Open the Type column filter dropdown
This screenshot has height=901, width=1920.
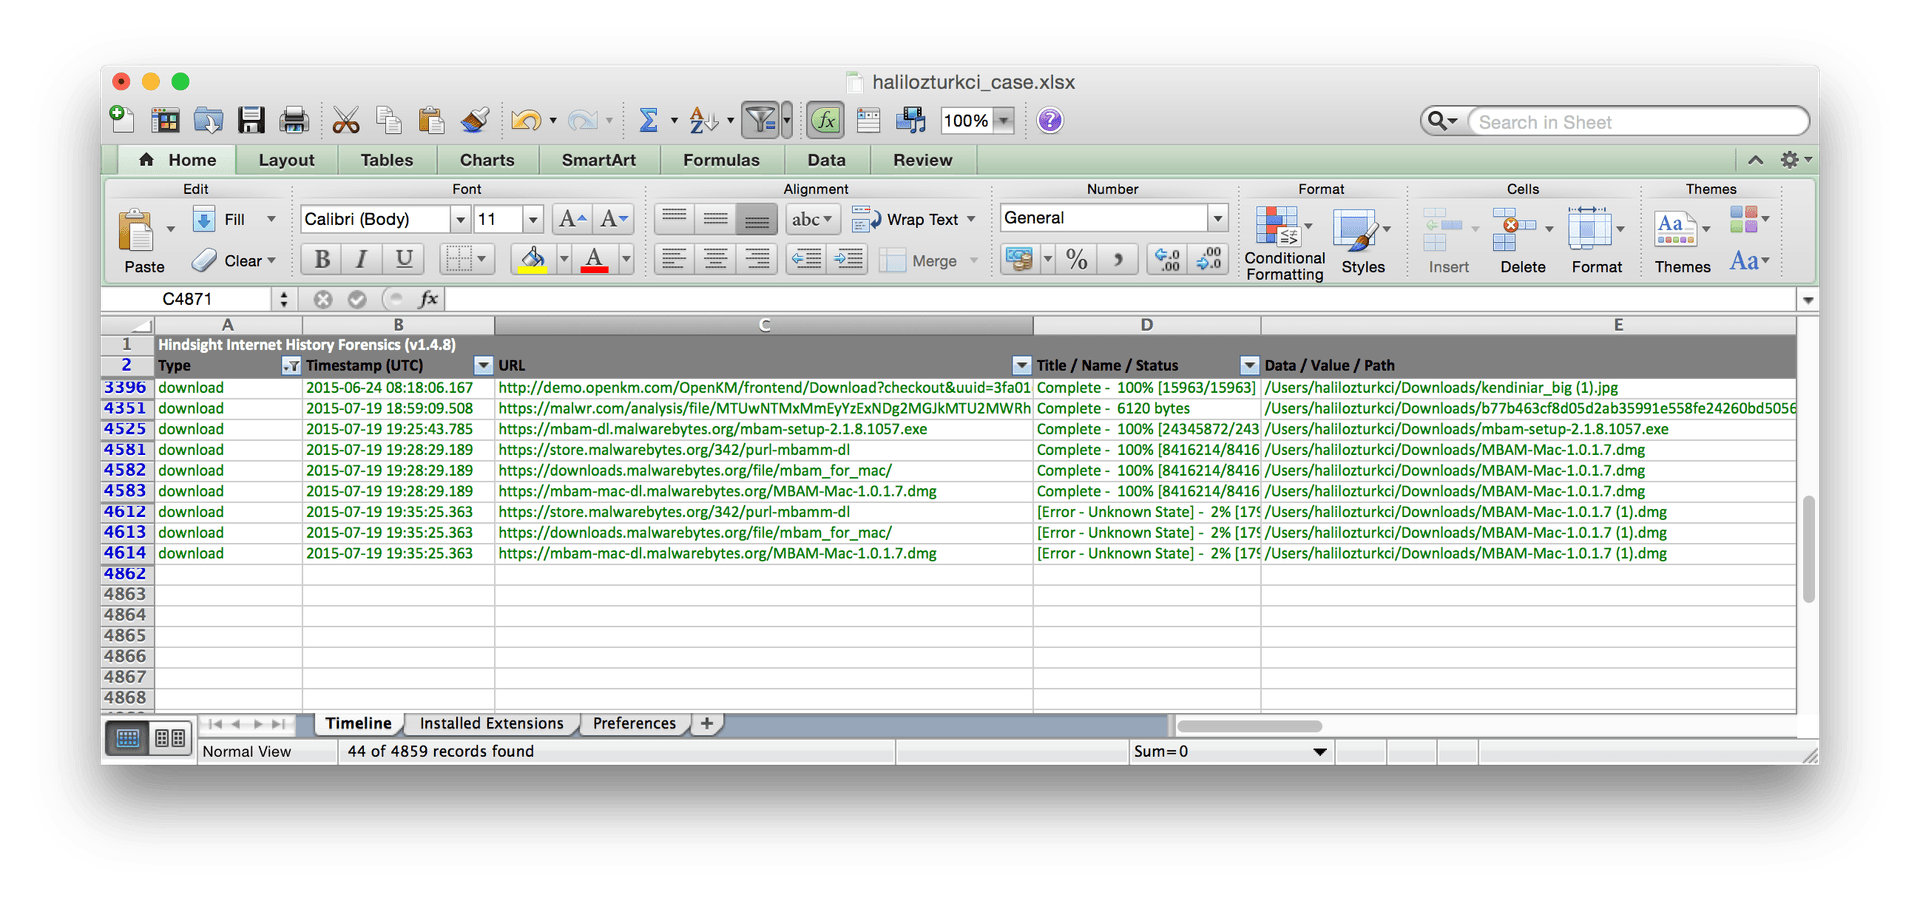point(291,366)
